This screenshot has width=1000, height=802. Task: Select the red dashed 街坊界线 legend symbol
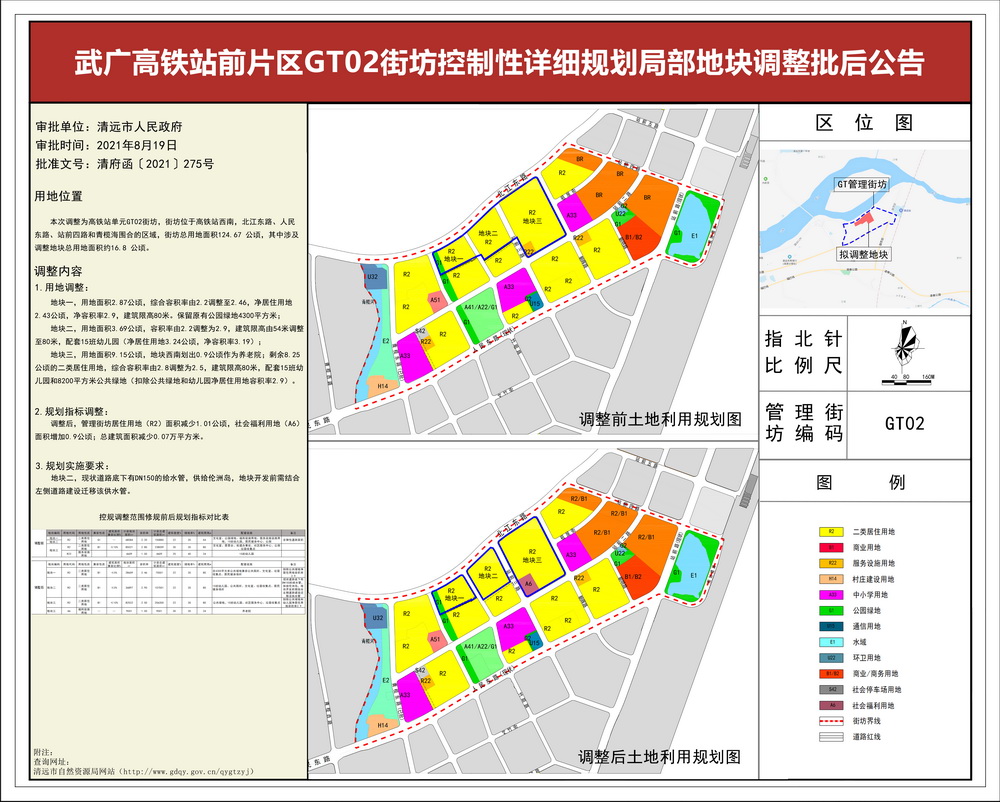pyautogui.click(x=832, y=720)
